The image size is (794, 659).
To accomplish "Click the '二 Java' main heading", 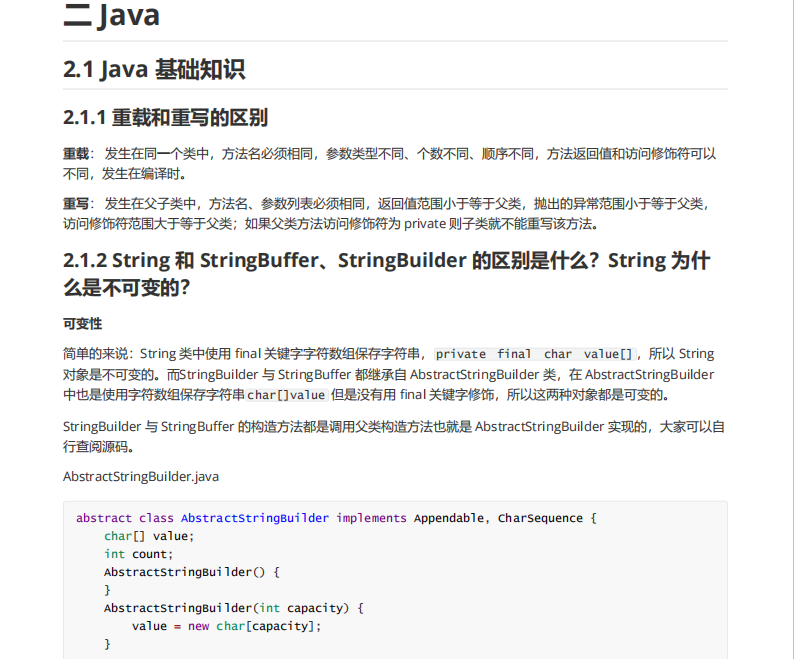I will point(111,15).
